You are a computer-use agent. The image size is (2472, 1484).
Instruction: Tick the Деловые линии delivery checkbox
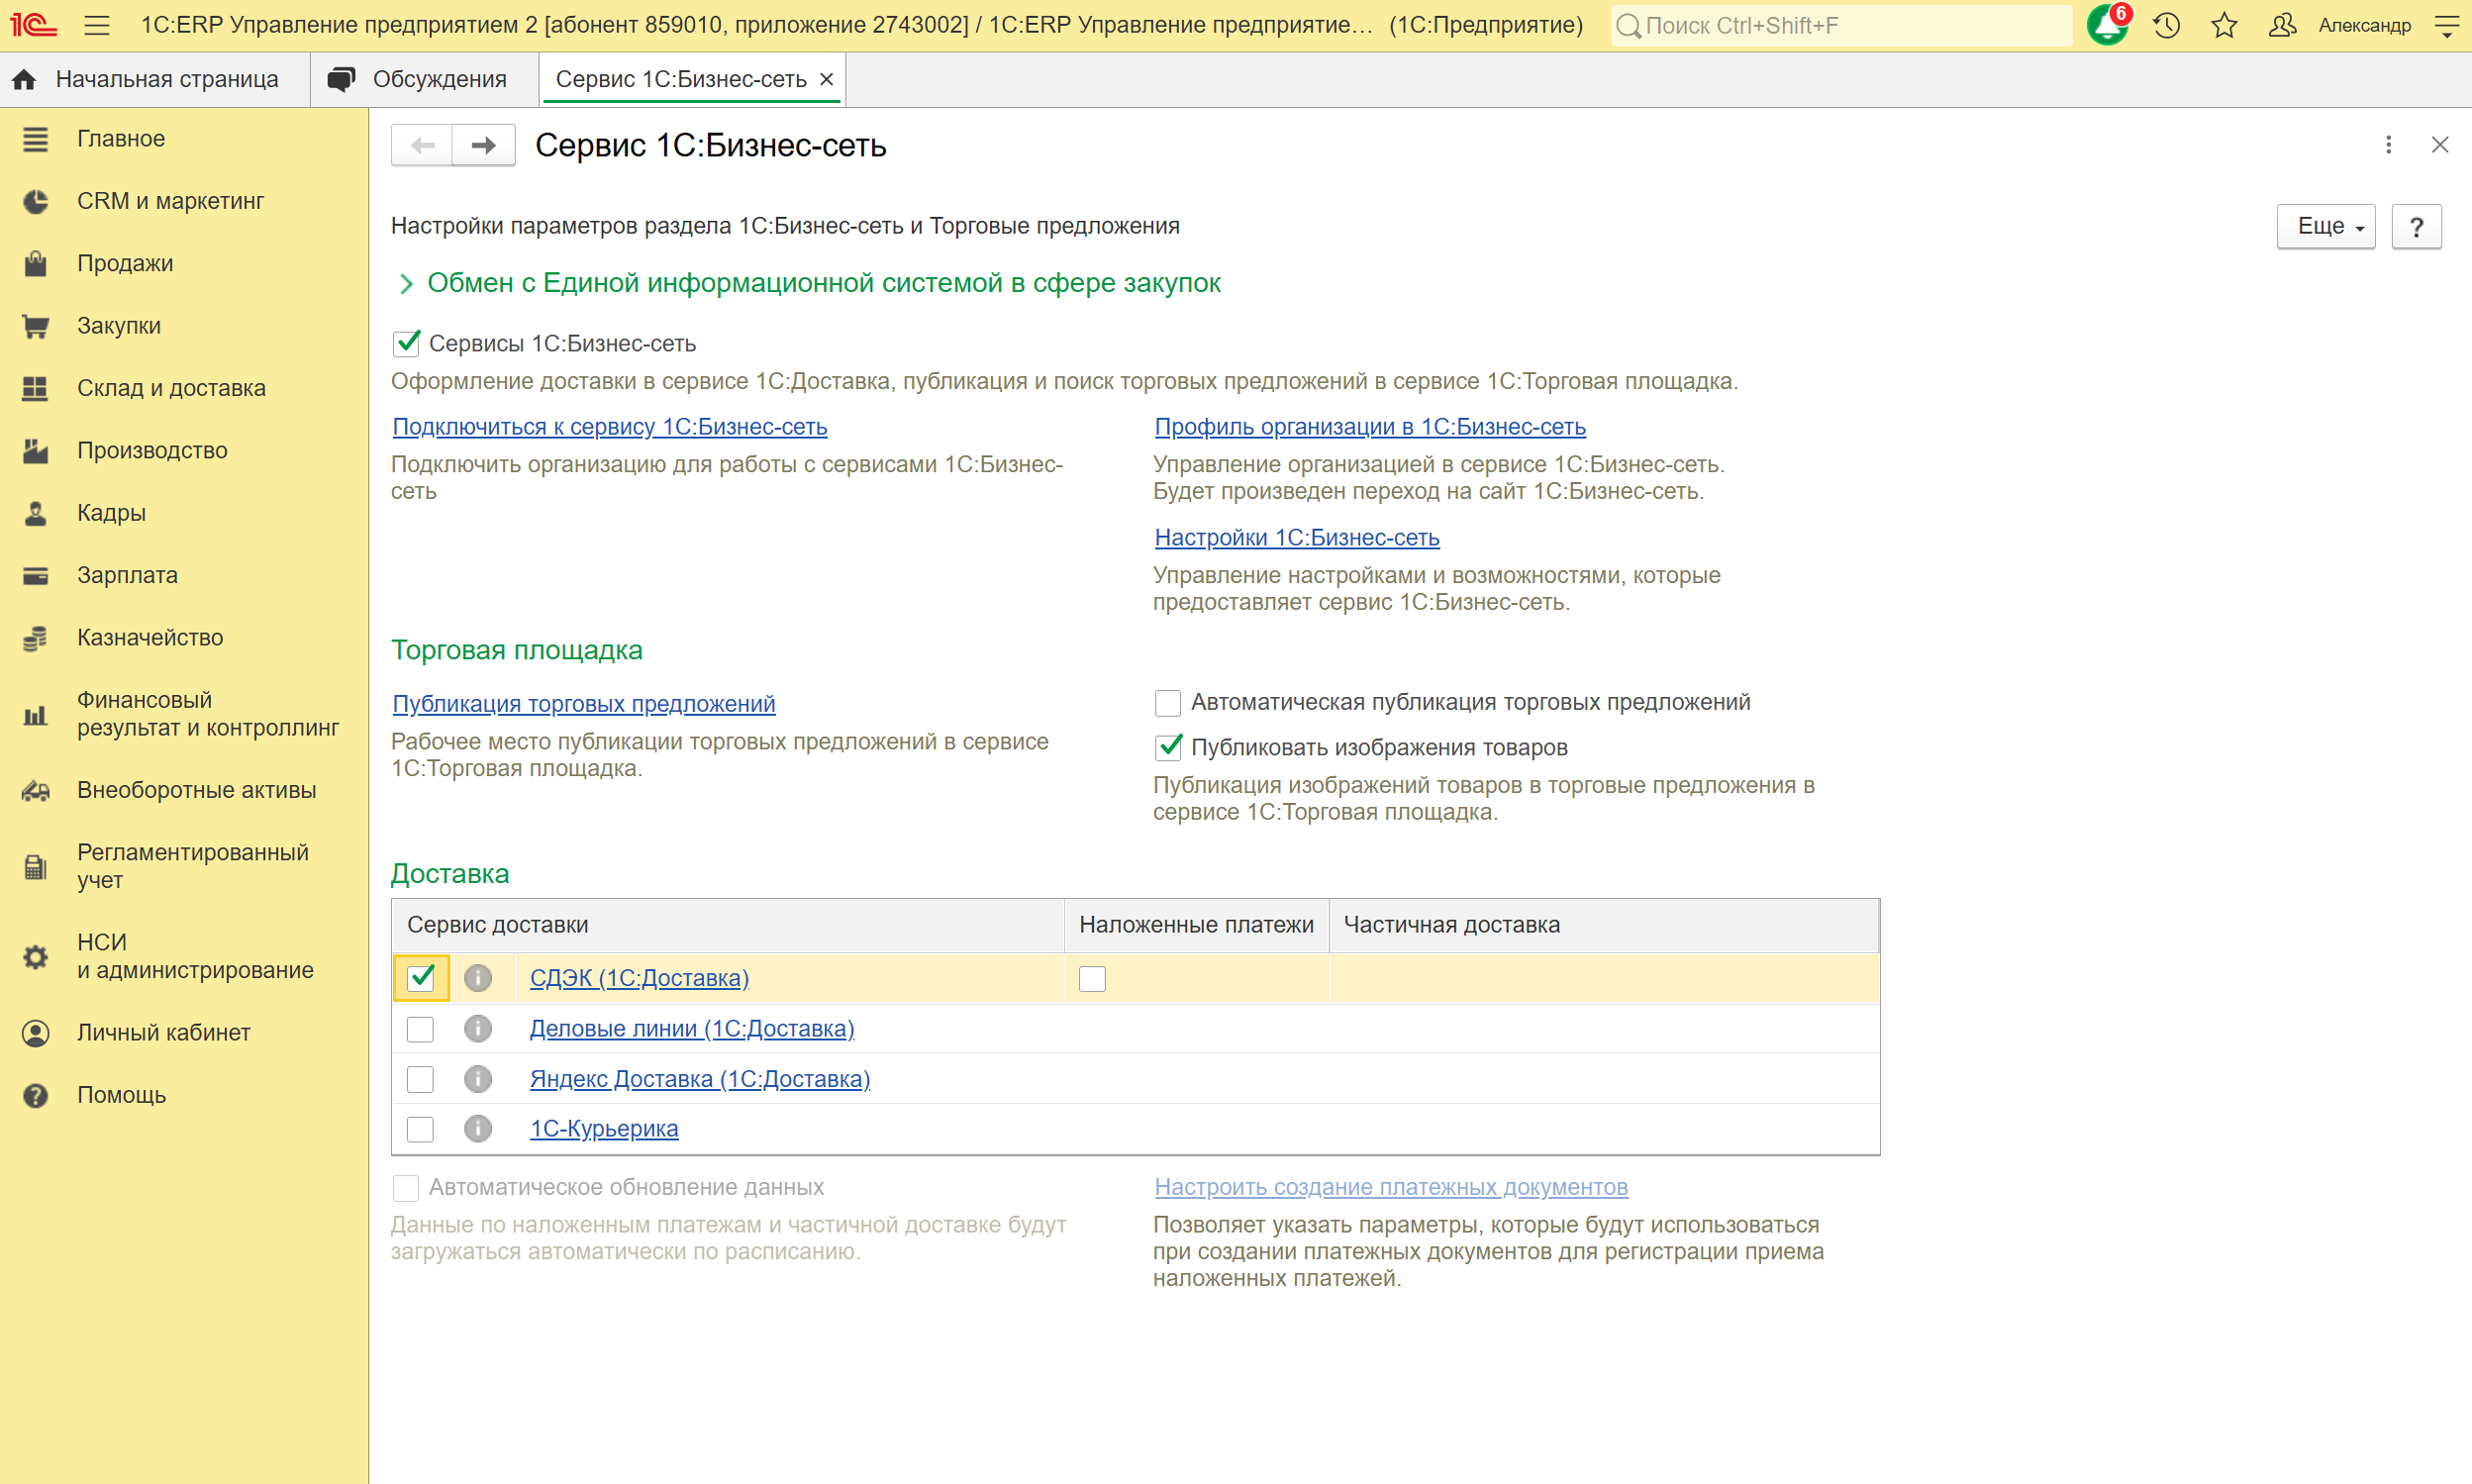pyautogui.click(x=420, y=1029)
